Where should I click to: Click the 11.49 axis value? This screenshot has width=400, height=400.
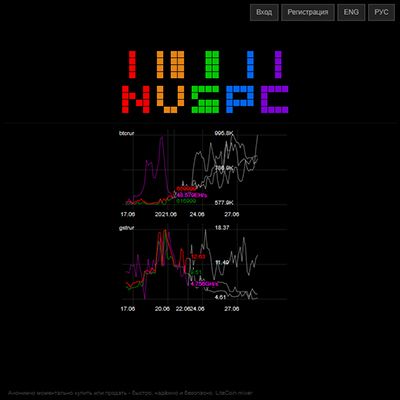(x=222, y=263)
